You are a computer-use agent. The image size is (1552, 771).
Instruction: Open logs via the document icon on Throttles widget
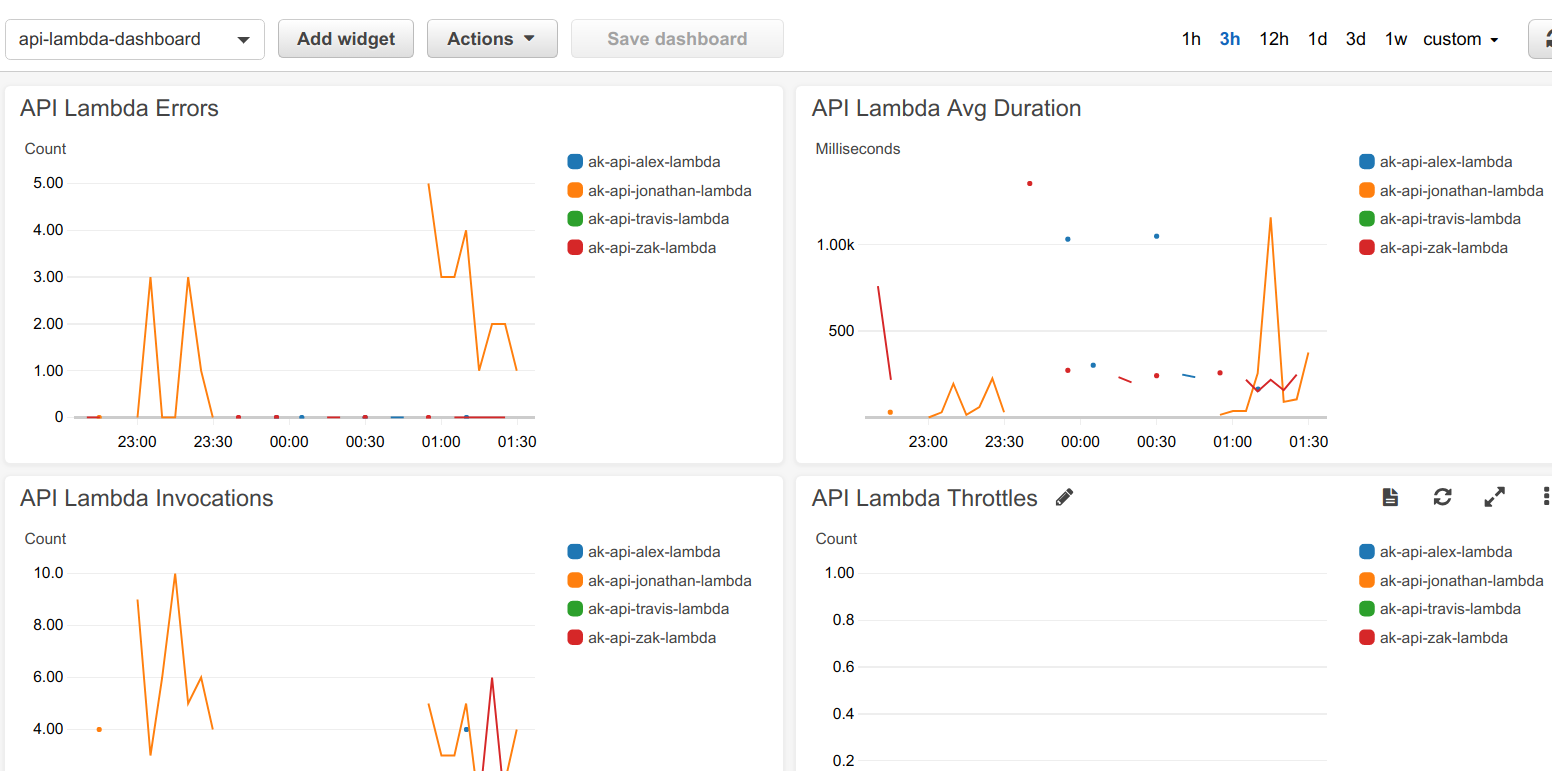[1390, 496]
